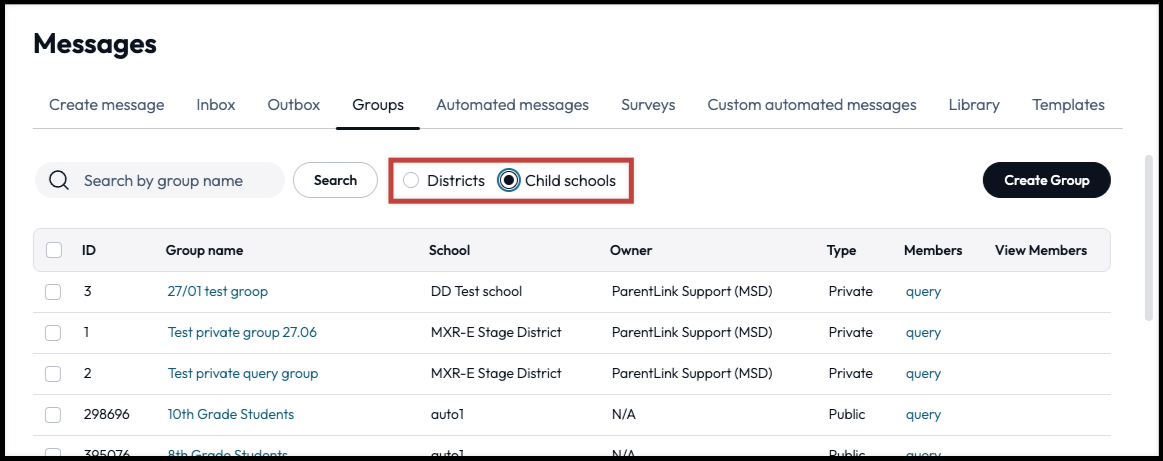
Task: Check the box for Test private query group
Action: pyautogui.click(x=53, y=374)
